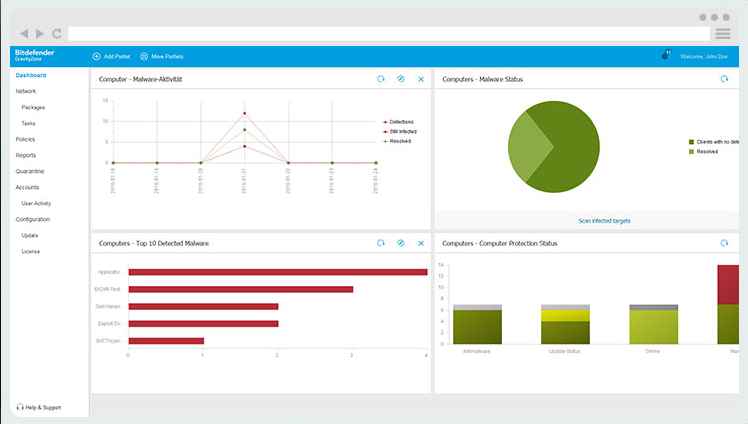Refresh the Computer Protection Status portlet
Viewport: 748px width, 424px height.
[724, 243]
